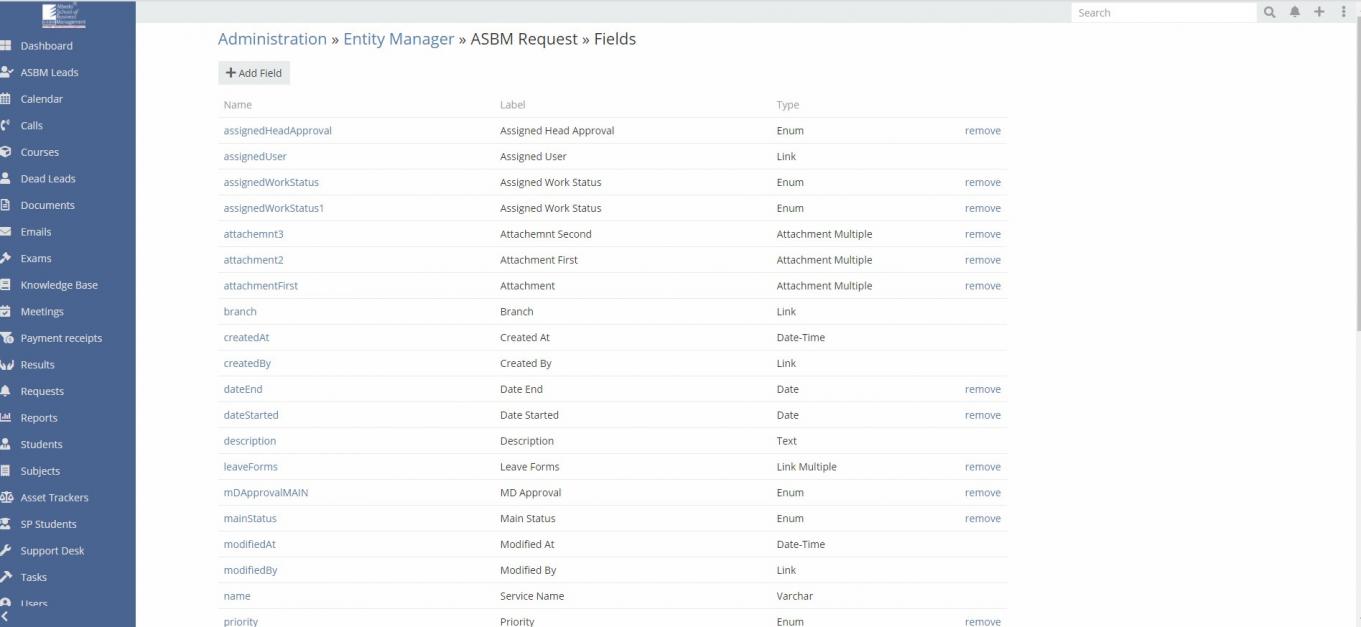The height and width of the screenshot is (627, 1361).
Task: Go to Payment receipts in sidebar
Action: pos(61,338)
